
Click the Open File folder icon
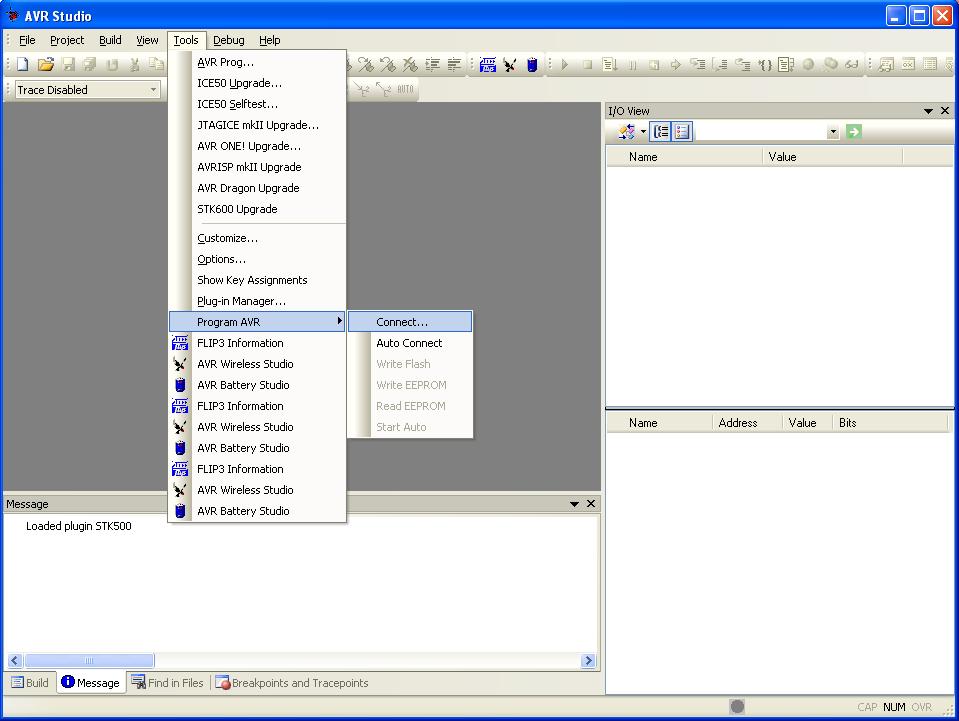tap(45, 65)
